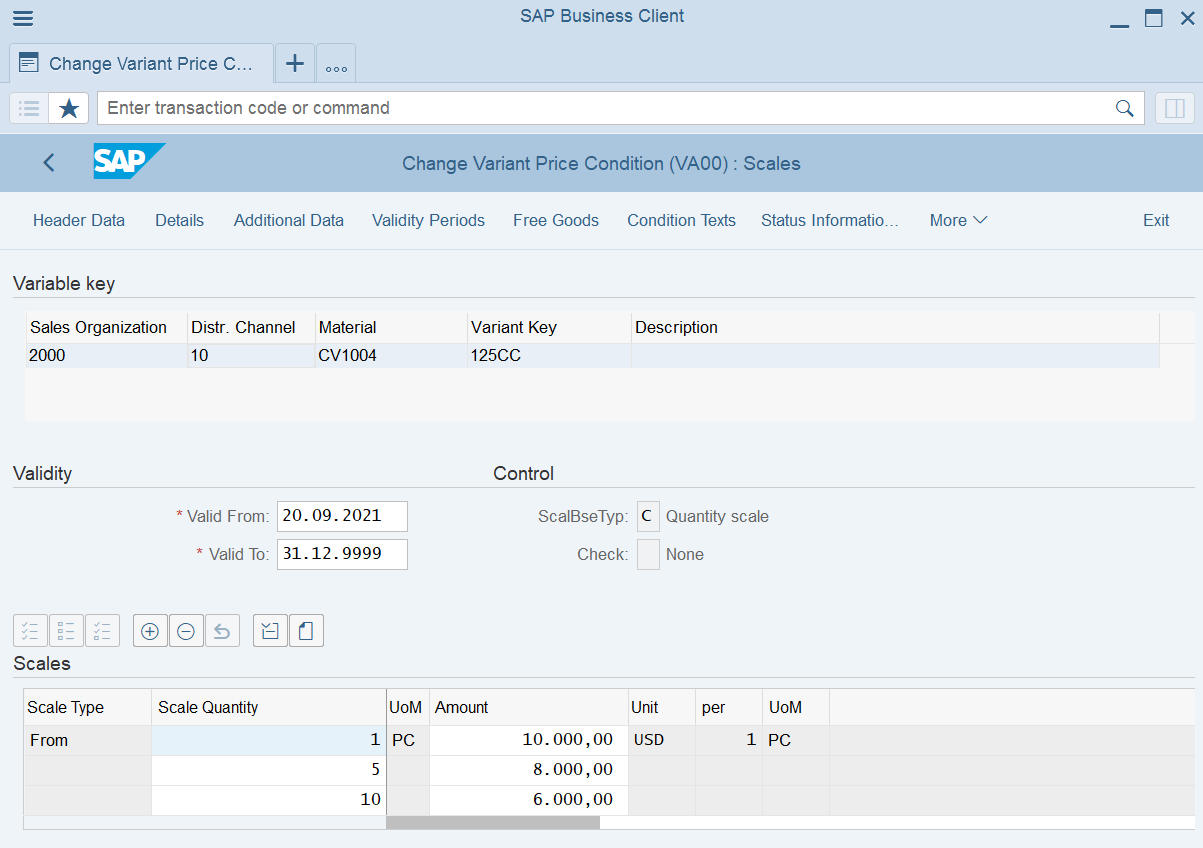Click the ScalBseTyp field containing C
The height and width of the screenshot is (848, 1203).
pos(648,516)
